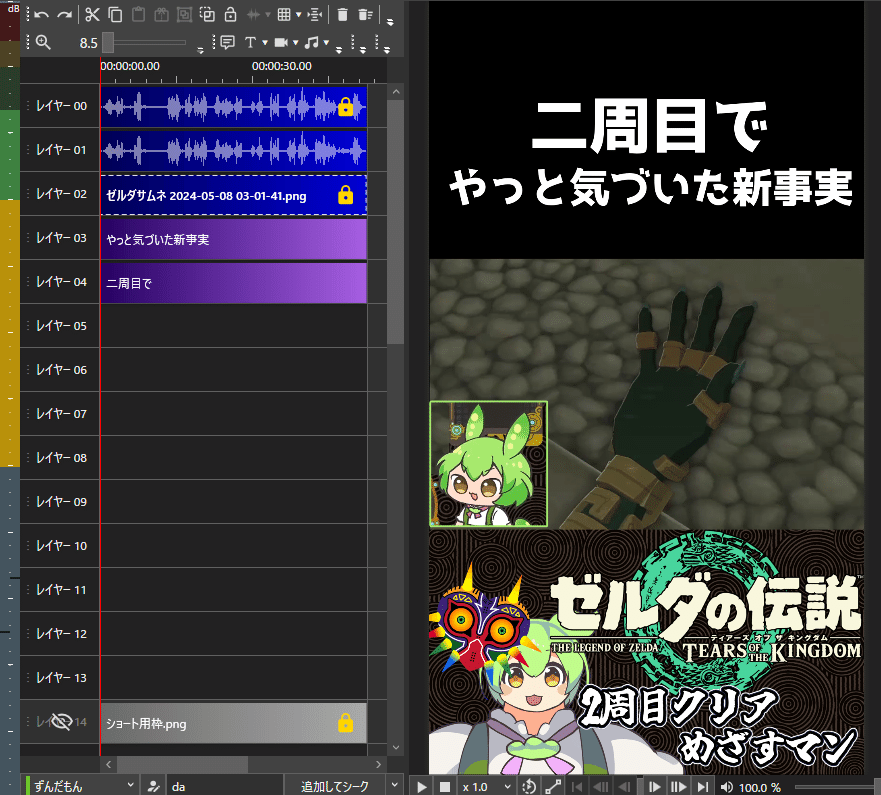Expand grid options dropdown arrow
881x795 pixels.
click(x=299, y=15)
